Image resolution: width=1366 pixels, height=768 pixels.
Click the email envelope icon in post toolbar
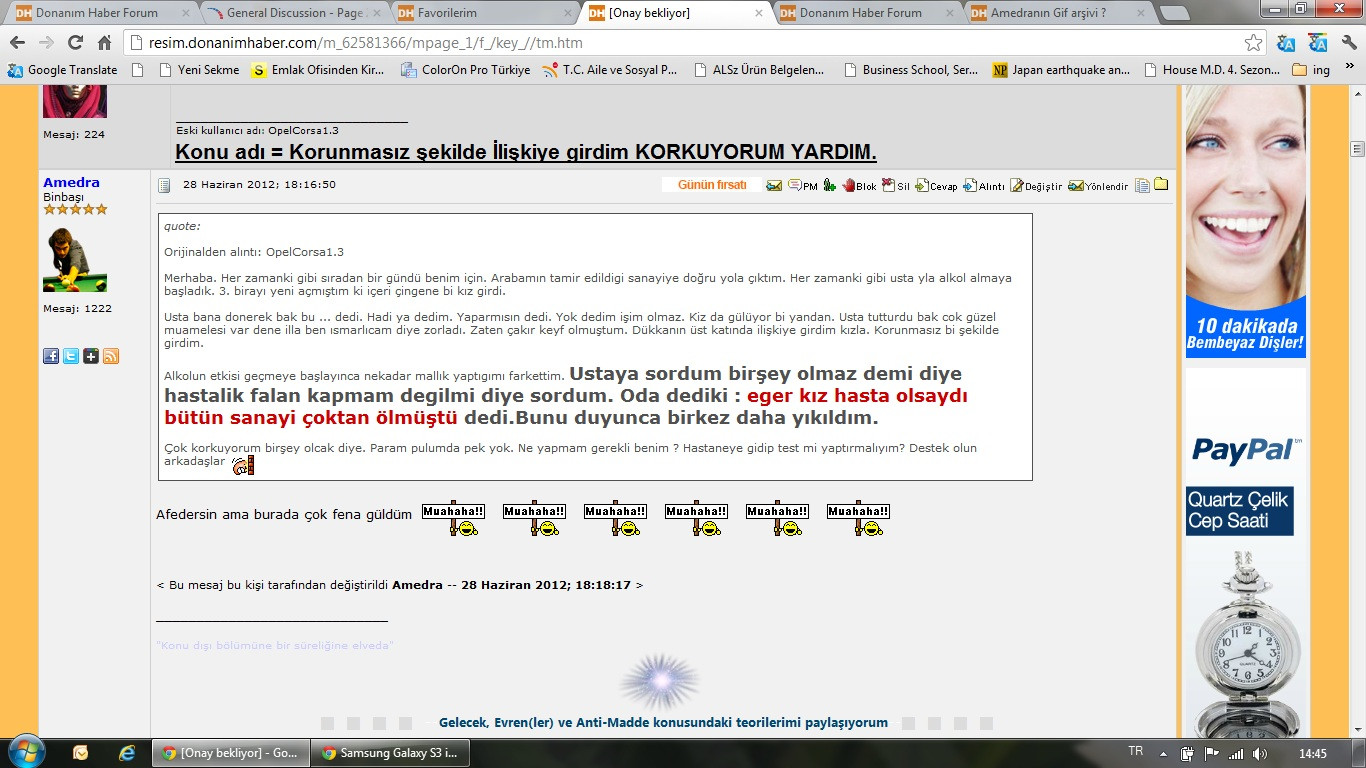(x=774, y=185)
